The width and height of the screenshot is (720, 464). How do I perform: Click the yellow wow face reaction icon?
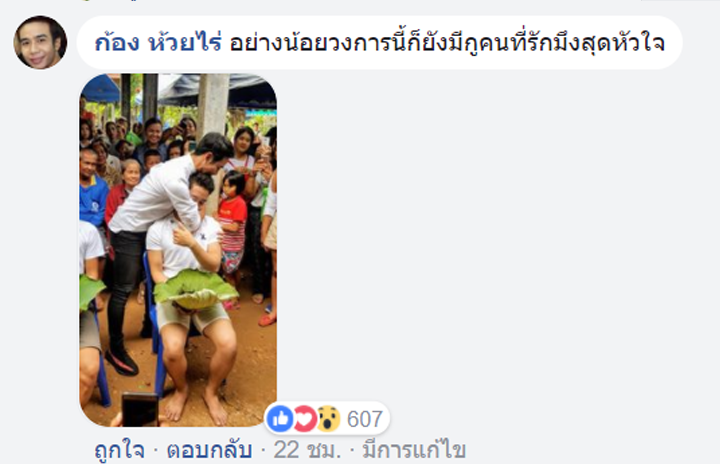[x=328, y=419]
